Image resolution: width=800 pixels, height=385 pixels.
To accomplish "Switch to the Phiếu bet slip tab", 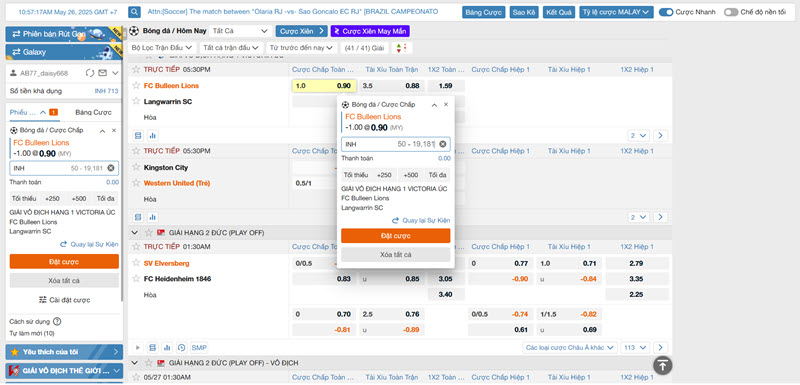I will (34, 112).
